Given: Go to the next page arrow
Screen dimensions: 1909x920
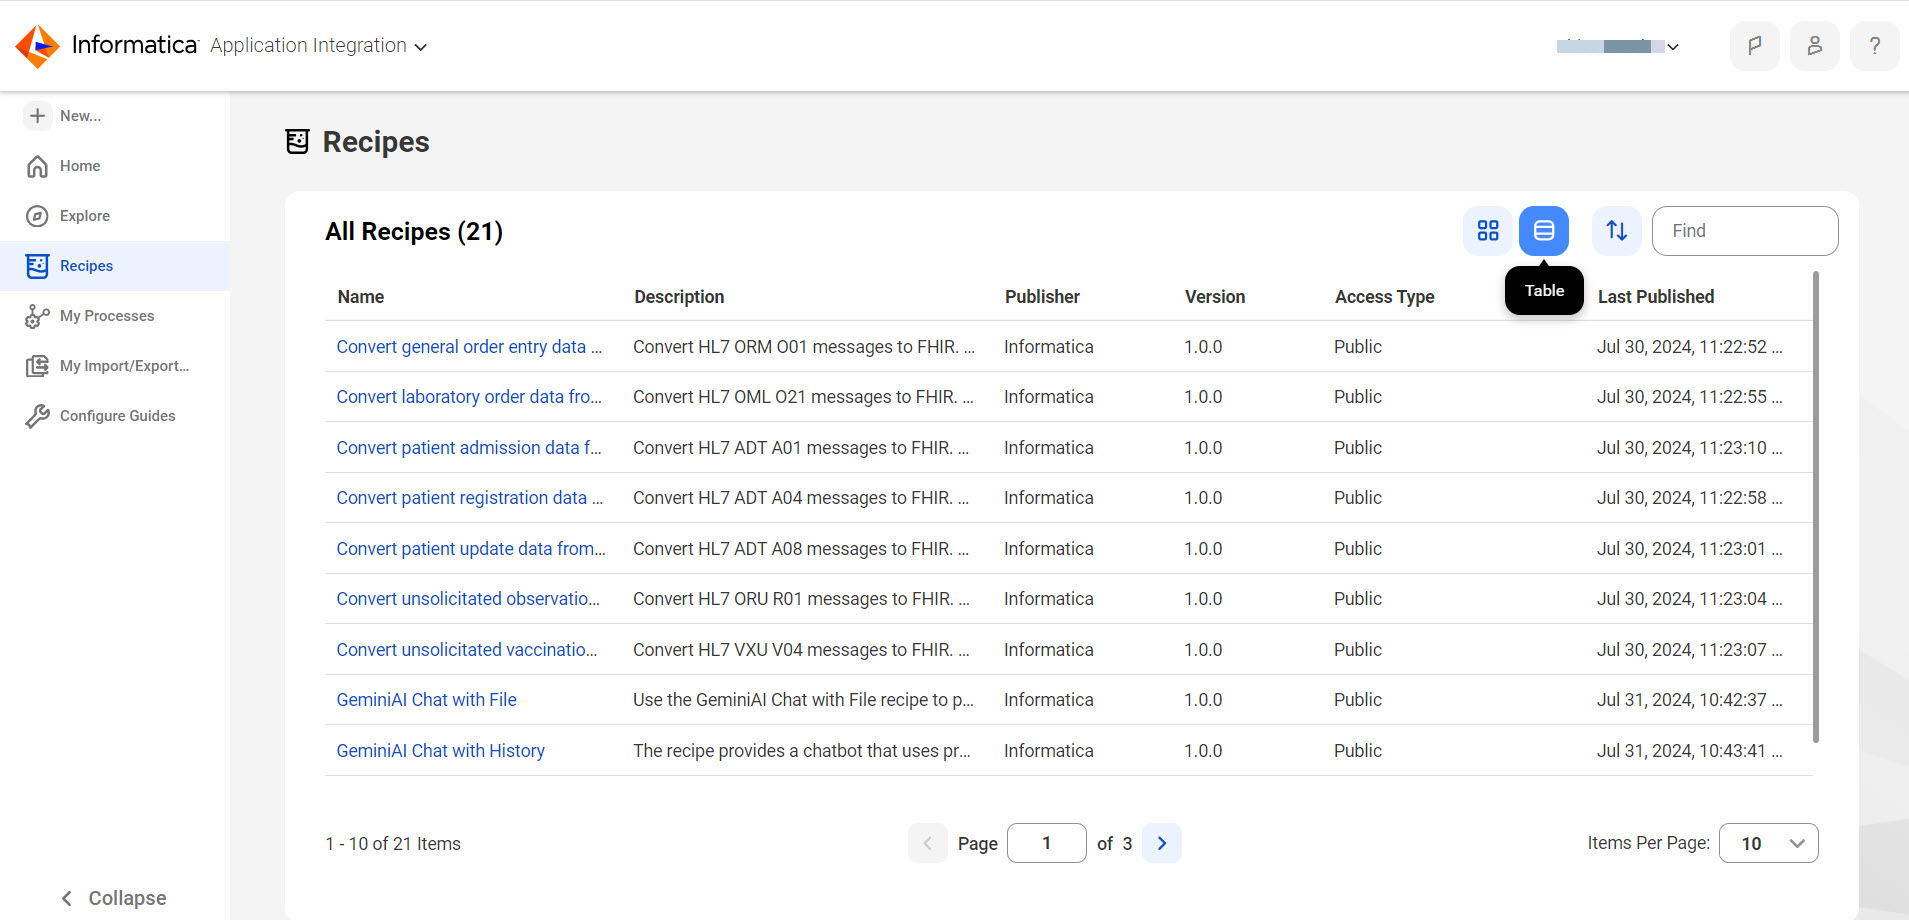Looking at the screenshot, I should (1162, 843).
